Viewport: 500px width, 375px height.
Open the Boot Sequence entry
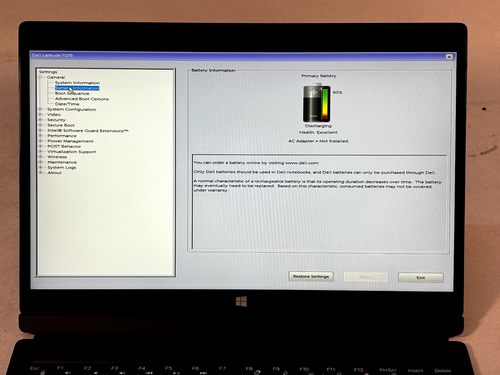tap(72, 93)
